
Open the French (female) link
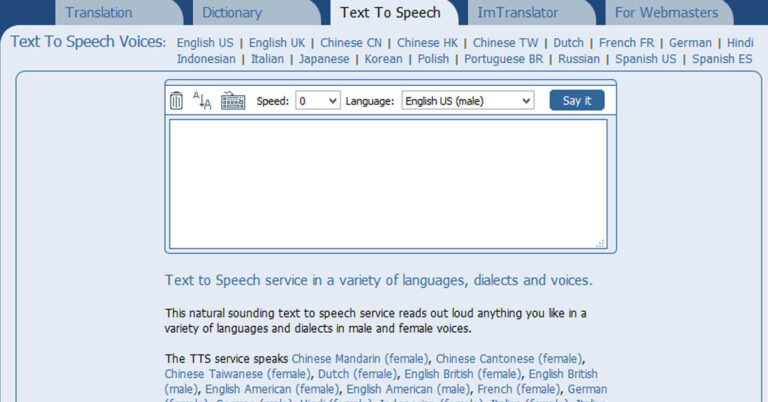pyautogui.click(x=519, y=389)
